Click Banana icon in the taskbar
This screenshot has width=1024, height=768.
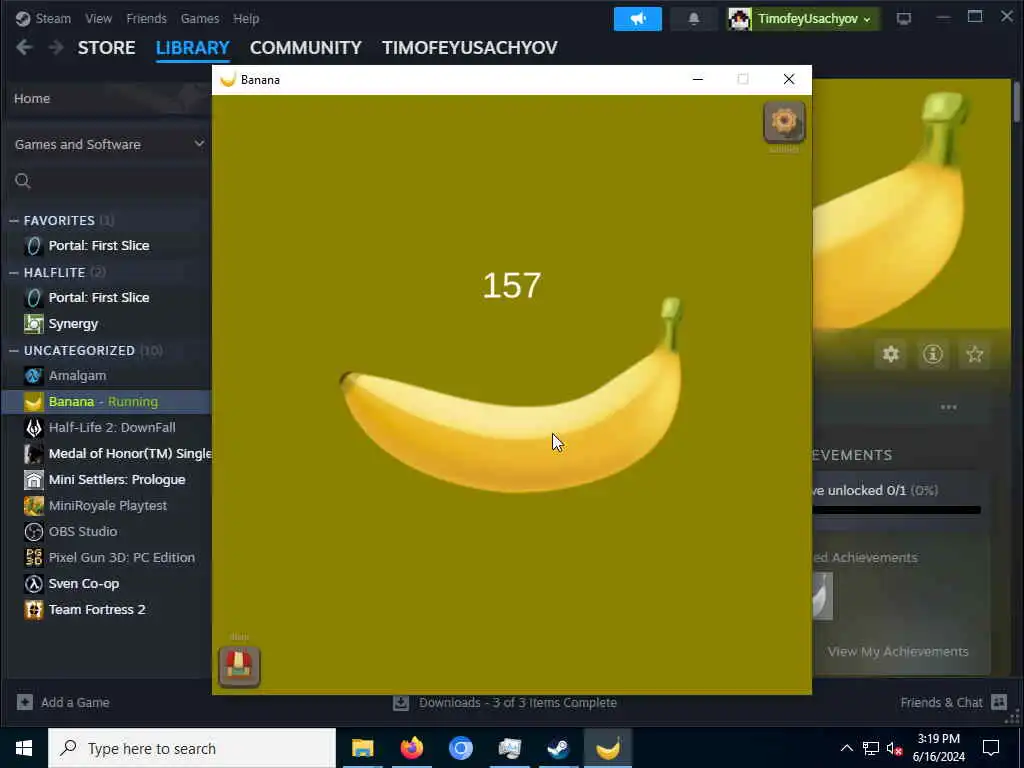pyautogui.click(x=607, y=748)
